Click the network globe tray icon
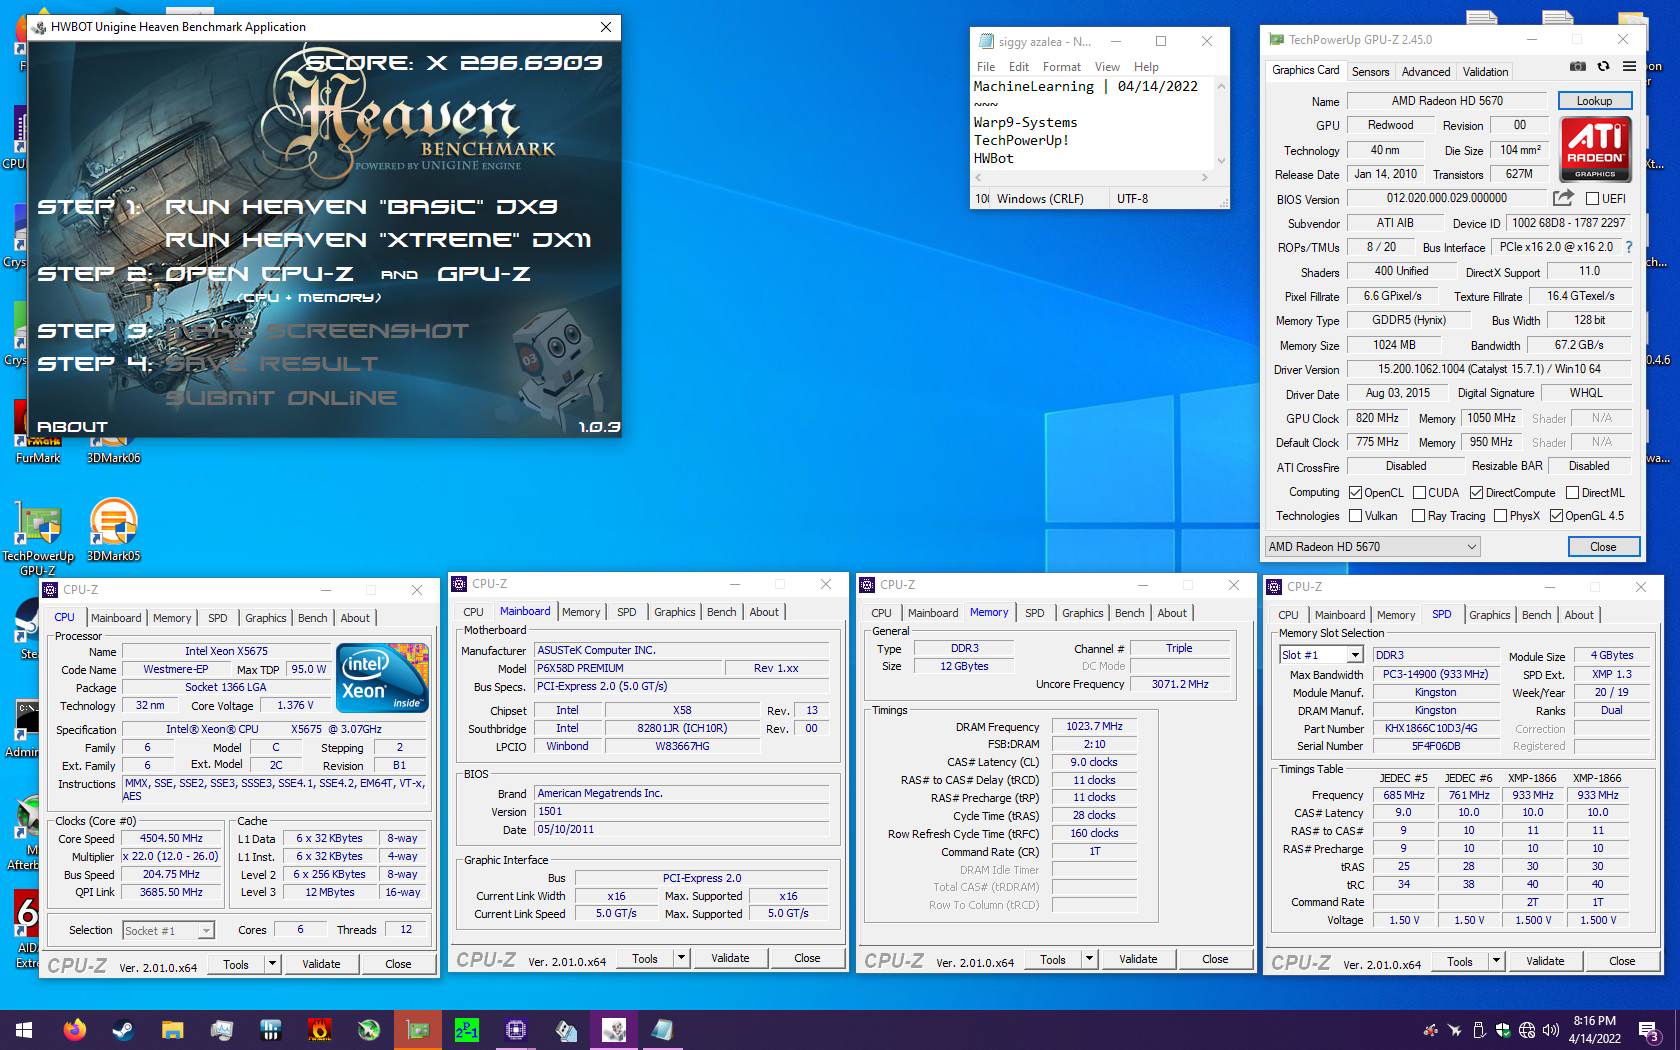The width and height of the screenshot is (1680, 1050). (1526, 1030)
